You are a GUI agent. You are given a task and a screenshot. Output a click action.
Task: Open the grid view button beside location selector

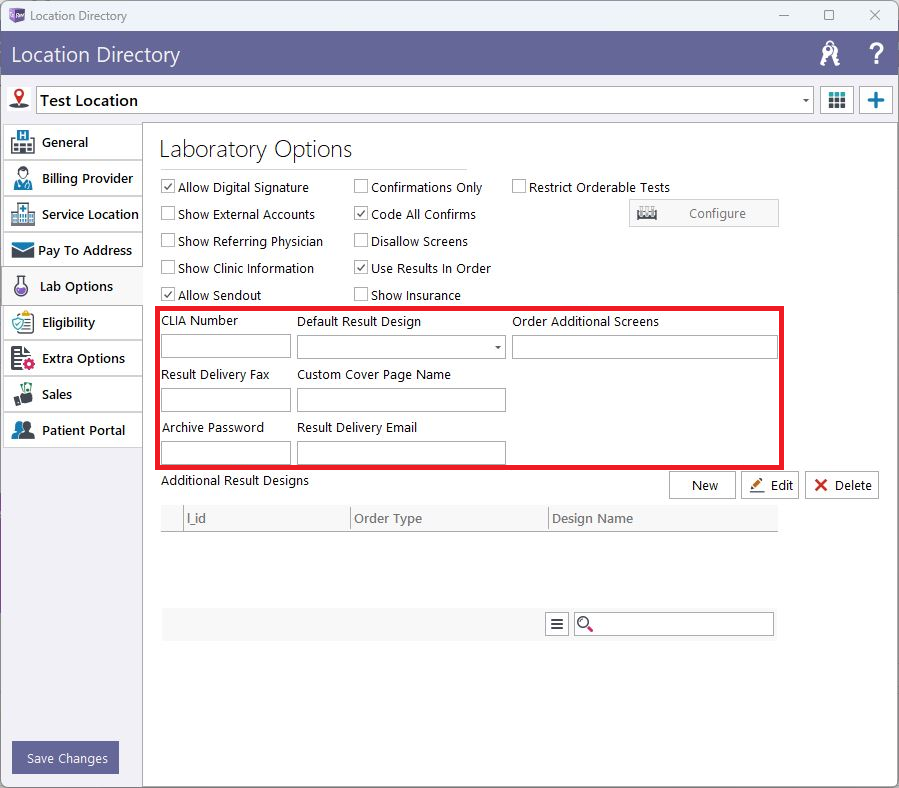pos(837,100)
